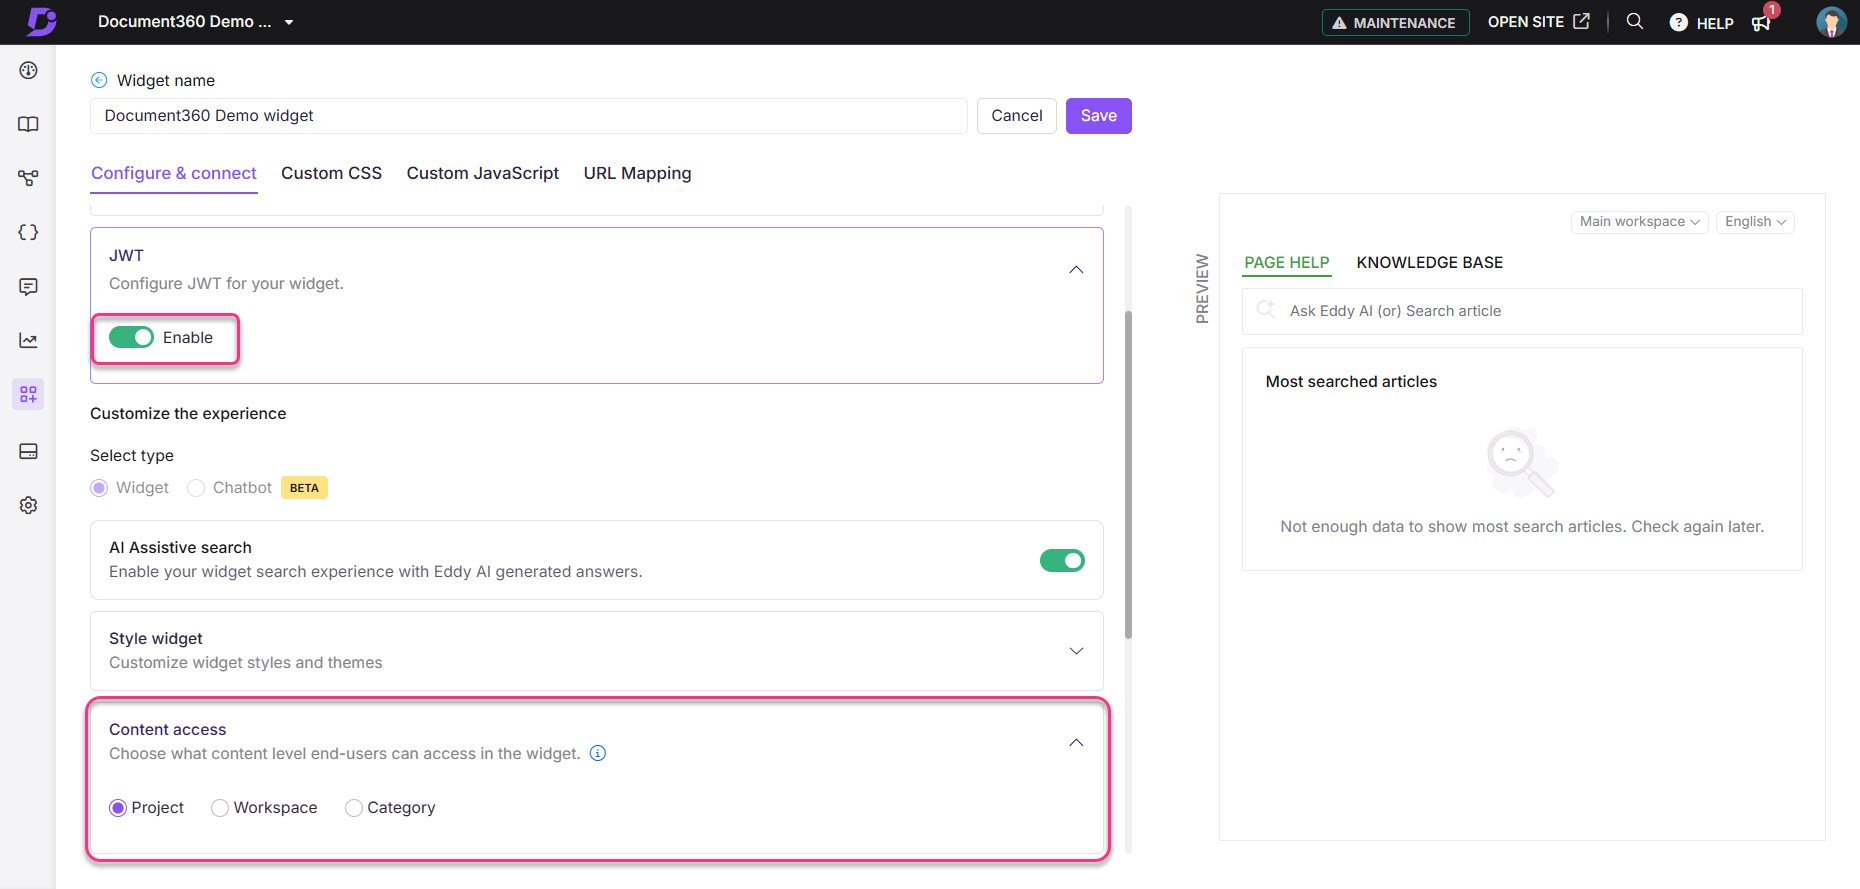Select the Widget type radio button
This screenshot has height=889, width=1860.
pyautogui.click(x=99, y=488)
